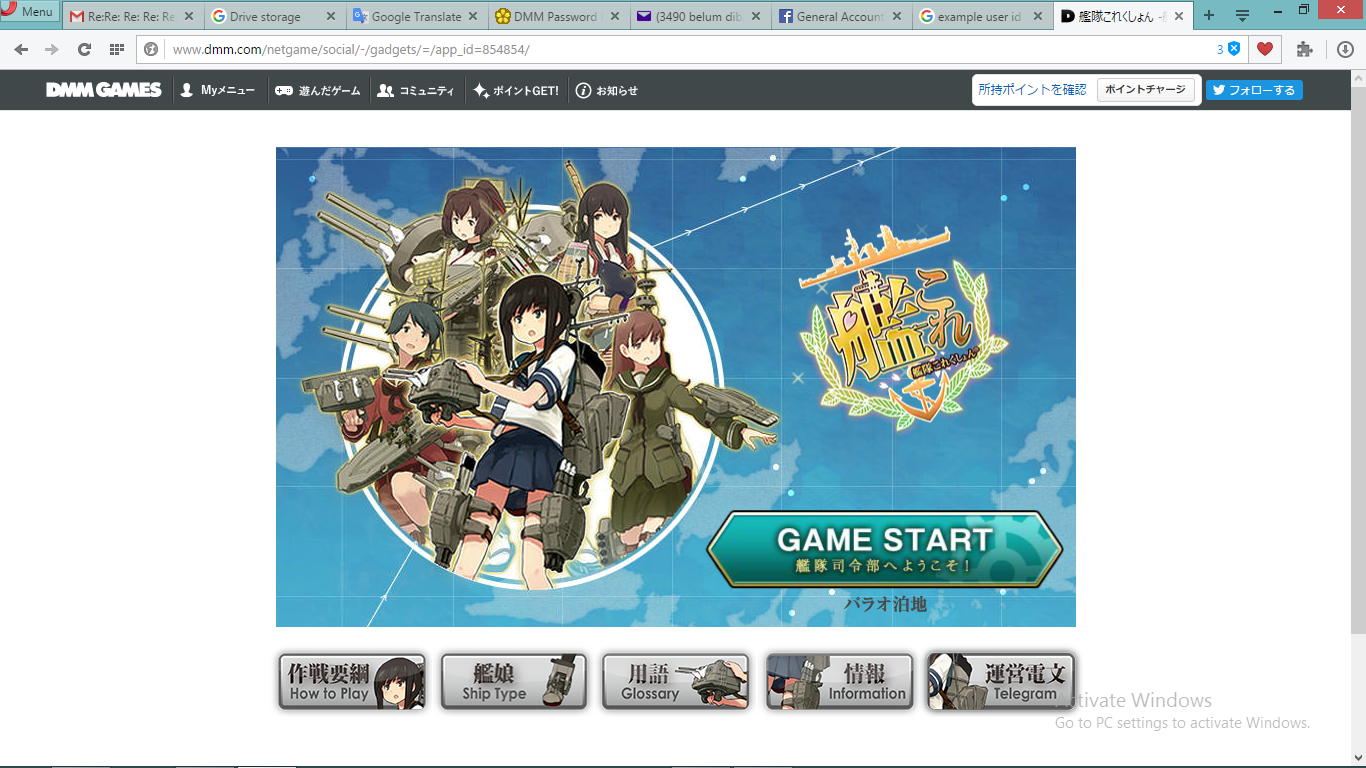The width and height of the screenshot is (1366, 768).
Task: Close the DMM Password tab
Action: point(615,17)
